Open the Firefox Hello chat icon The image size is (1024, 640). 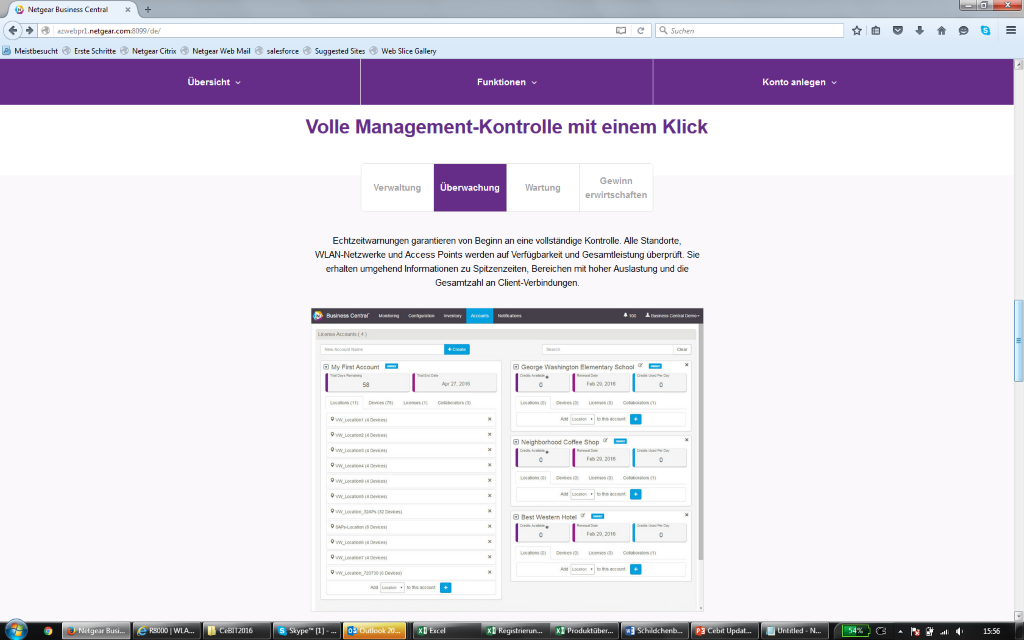pos(963,31)
